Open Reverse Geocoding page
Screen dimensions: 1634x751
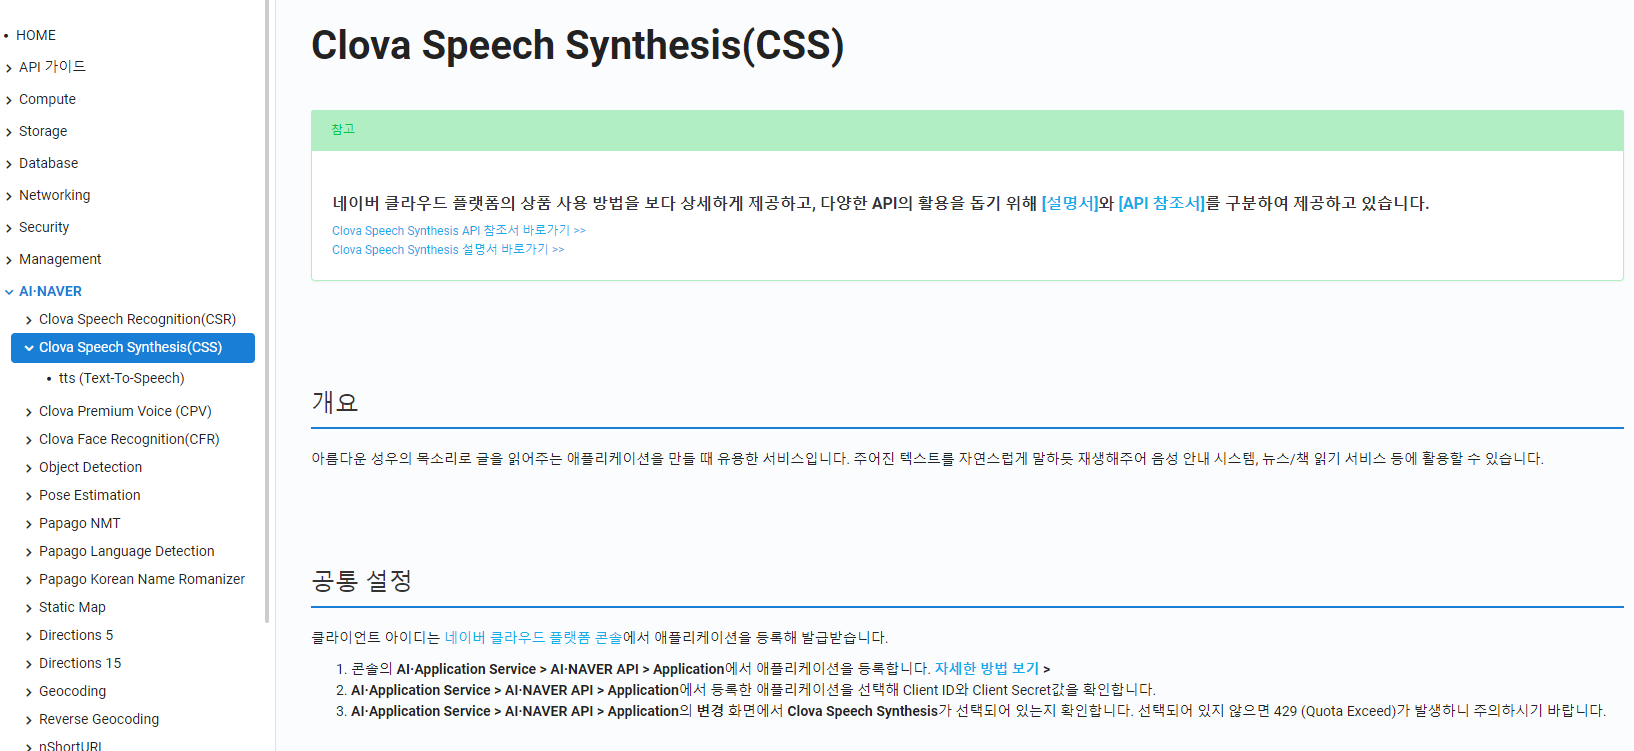click(x=99, y=719)
